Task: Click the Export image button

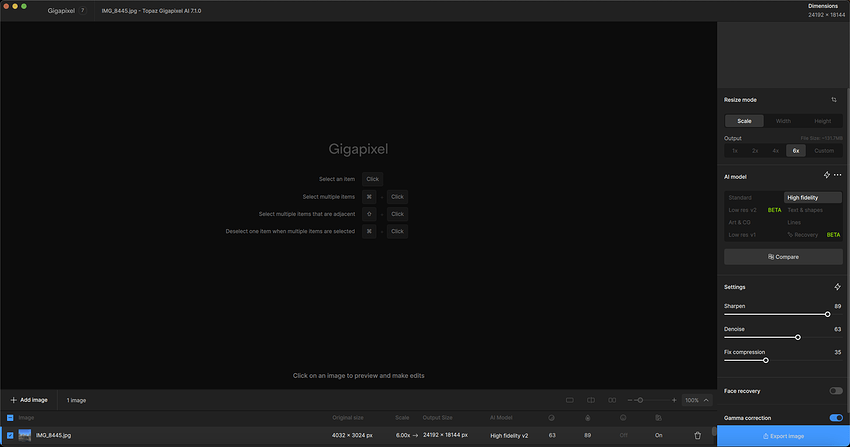Action: coord(783,436)
